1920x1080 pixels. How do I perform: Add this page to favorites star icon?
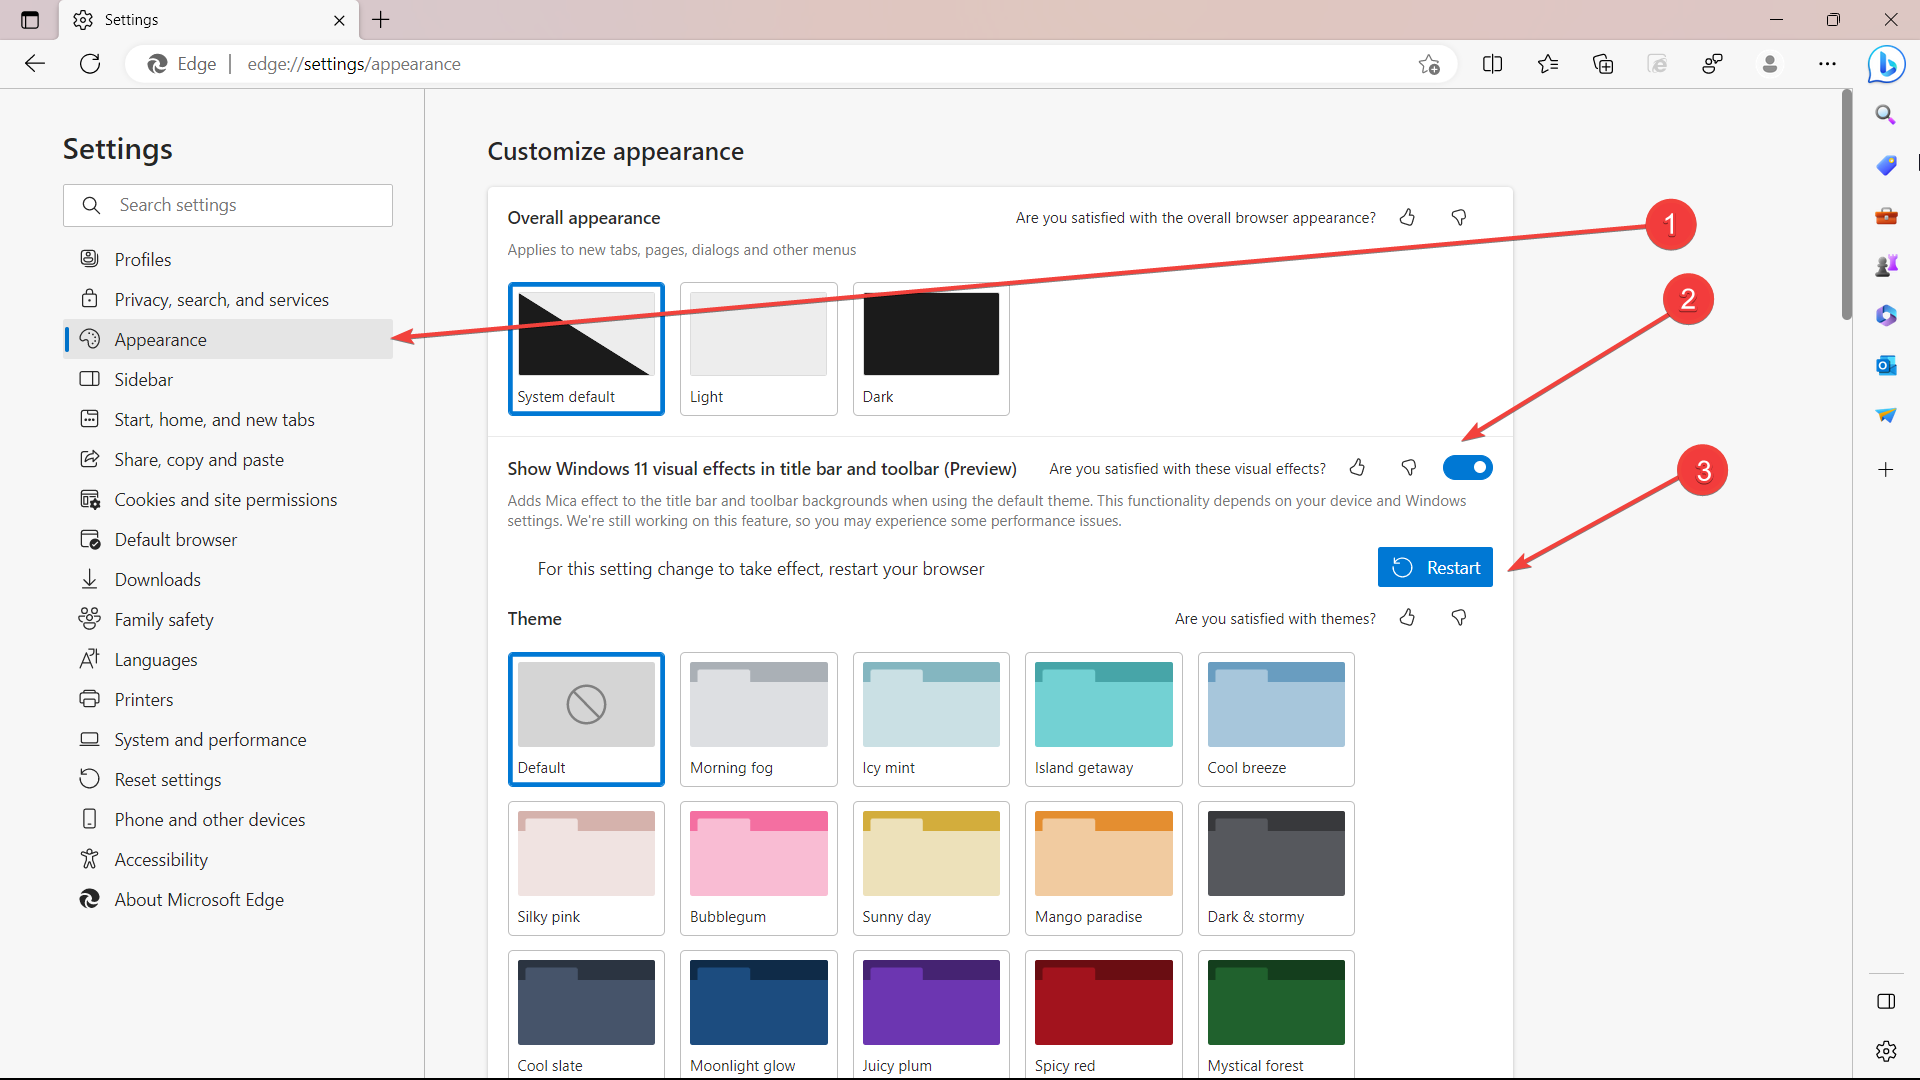coord(1429,64)
